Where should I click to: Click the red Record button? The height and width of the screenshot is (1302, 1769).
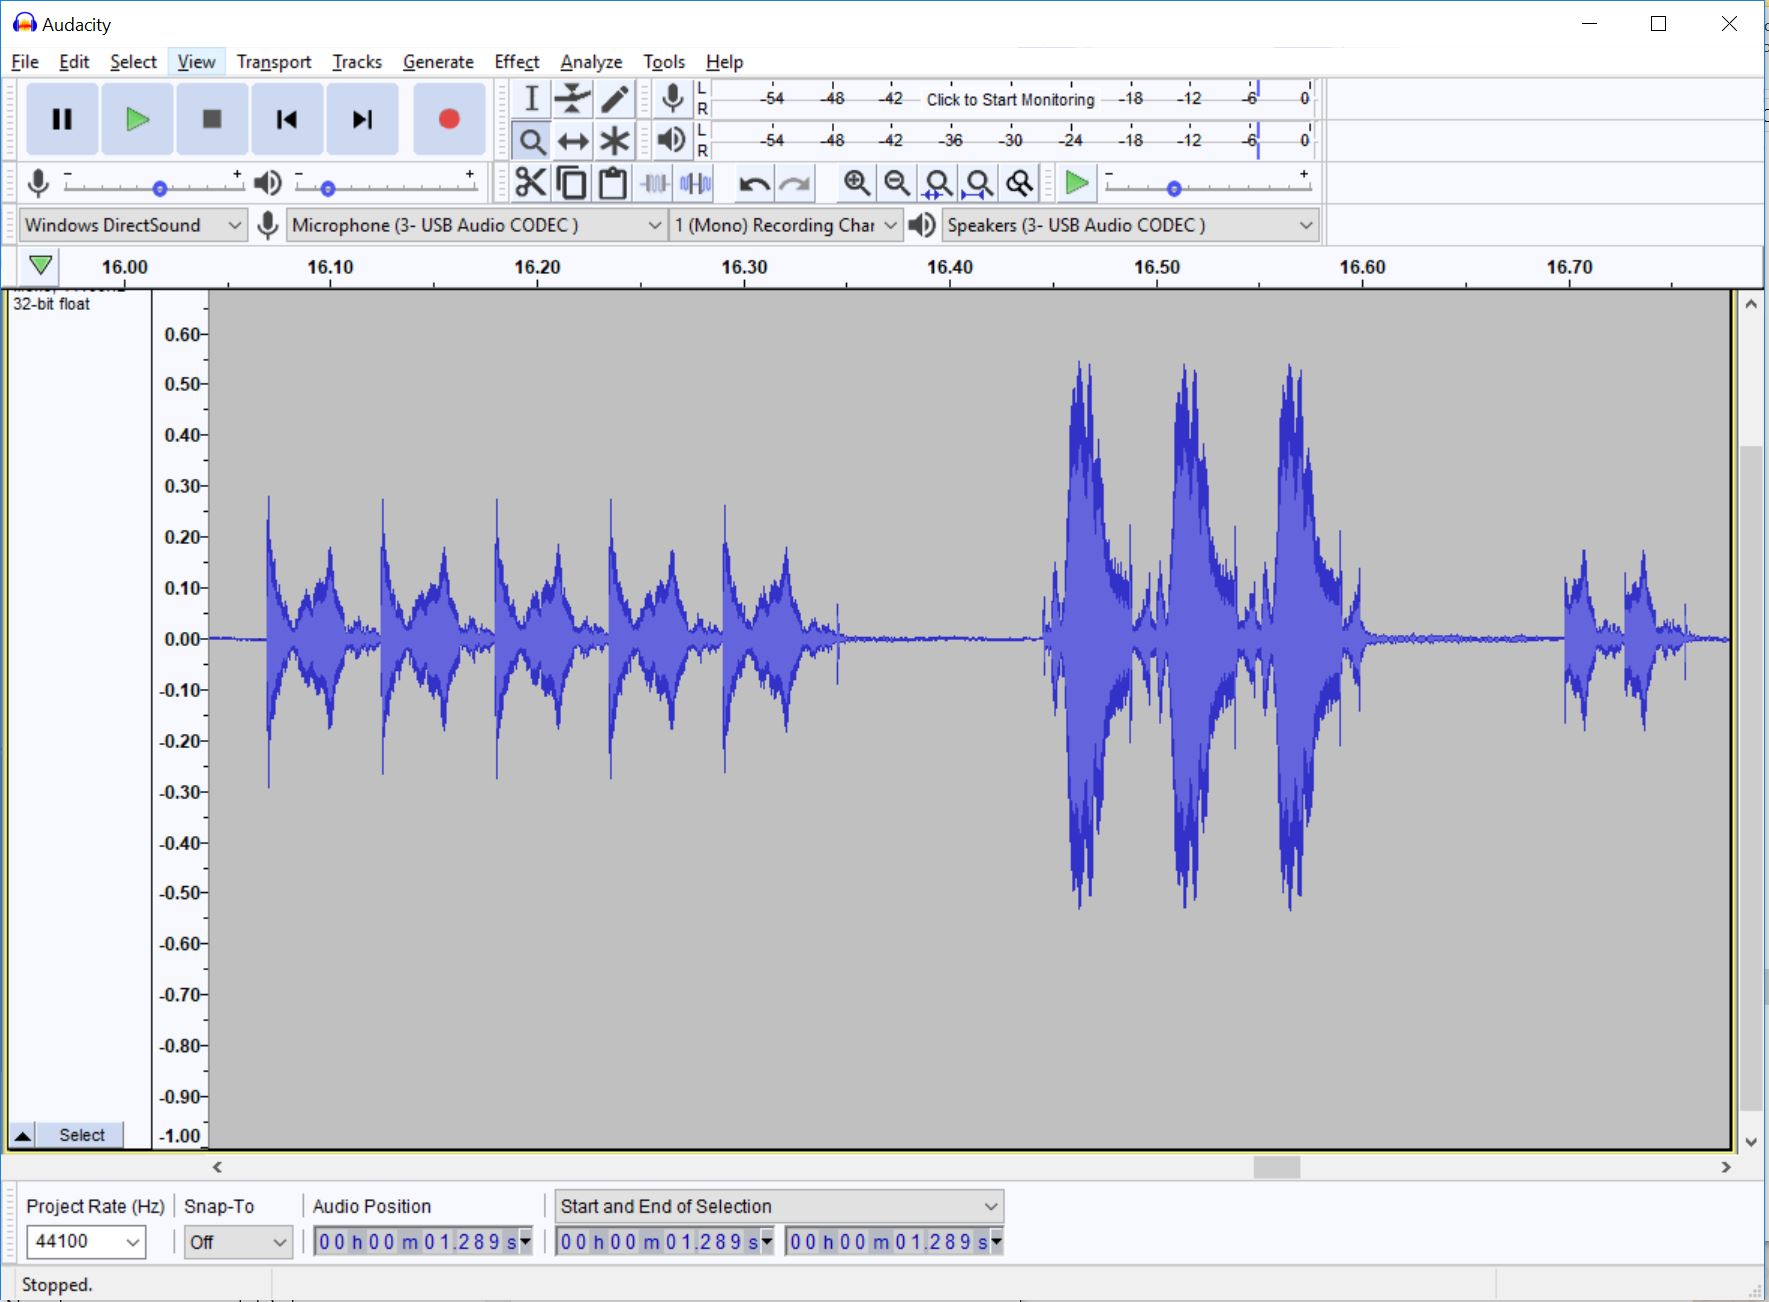click(449, 120)
